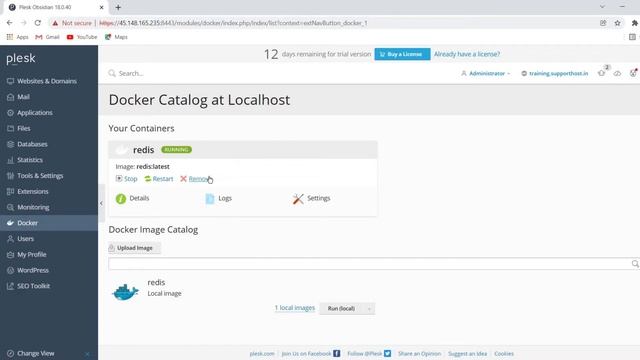
Task: Open the Apps bookmarks shortcut
Action: point(17,37)
